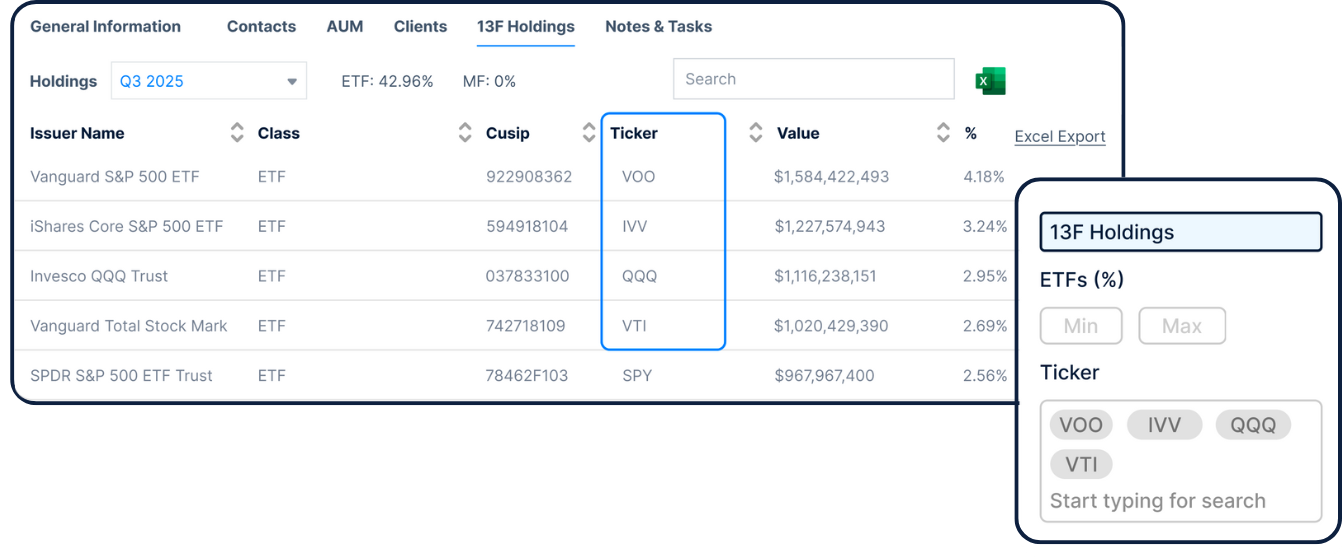Viewport: 1342px width, 557px height.
Task: Click the ETFs Max input box
Action: click(1182, 326)
